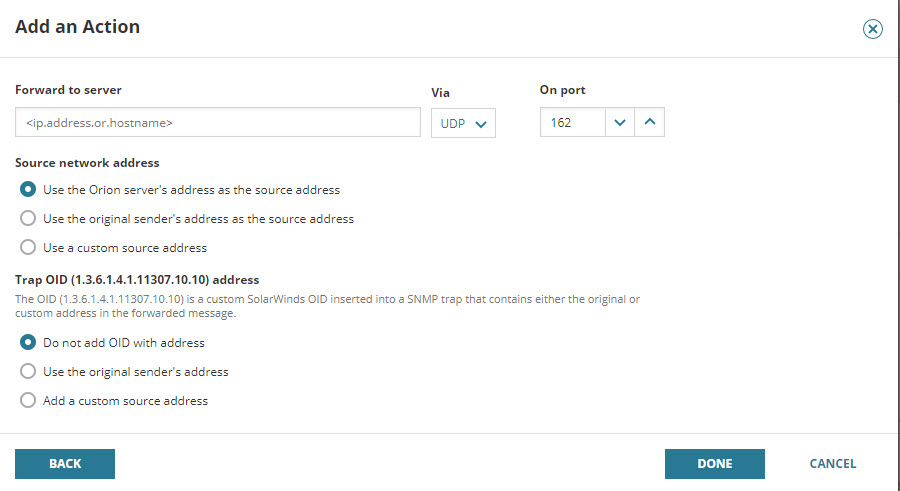Click the Forward to server label
This screenshot has height=491, width=900.
pyautogui.click(x=68, y=90)
